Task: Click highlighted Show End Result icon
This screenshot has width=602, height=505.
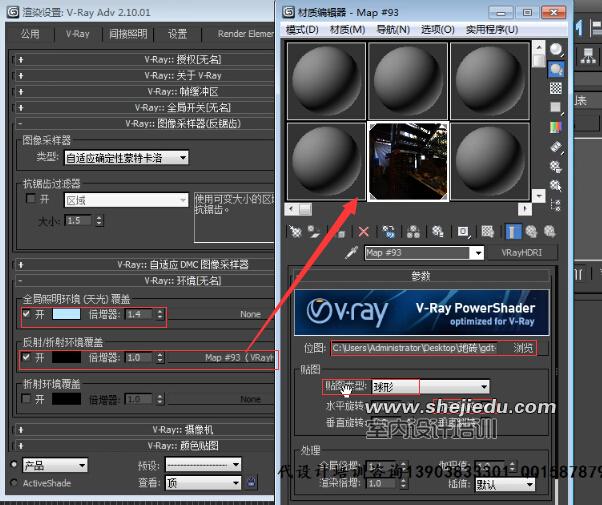Action: point(513,232)
